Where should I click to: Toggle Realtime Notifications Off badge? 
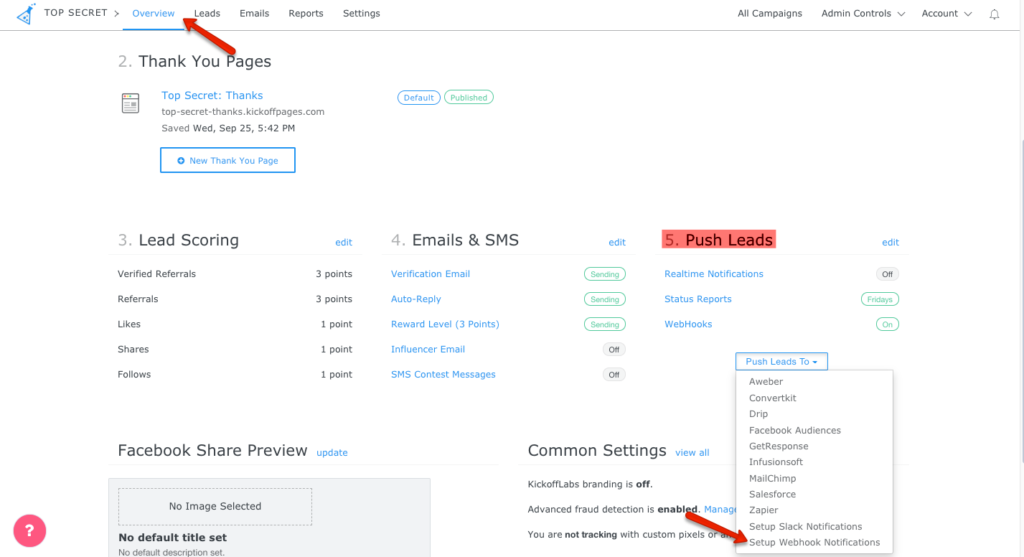887,274
